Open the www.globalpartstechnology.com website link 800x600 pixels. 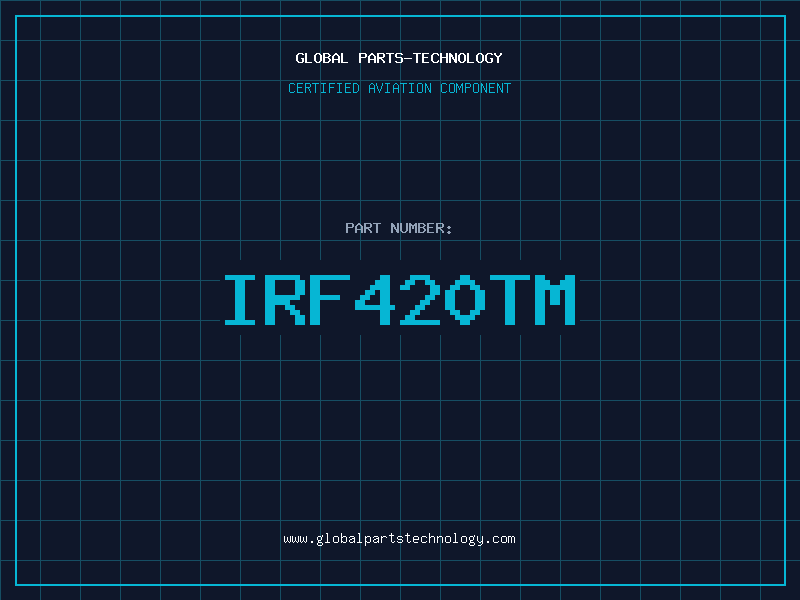(x=399, y=539)
